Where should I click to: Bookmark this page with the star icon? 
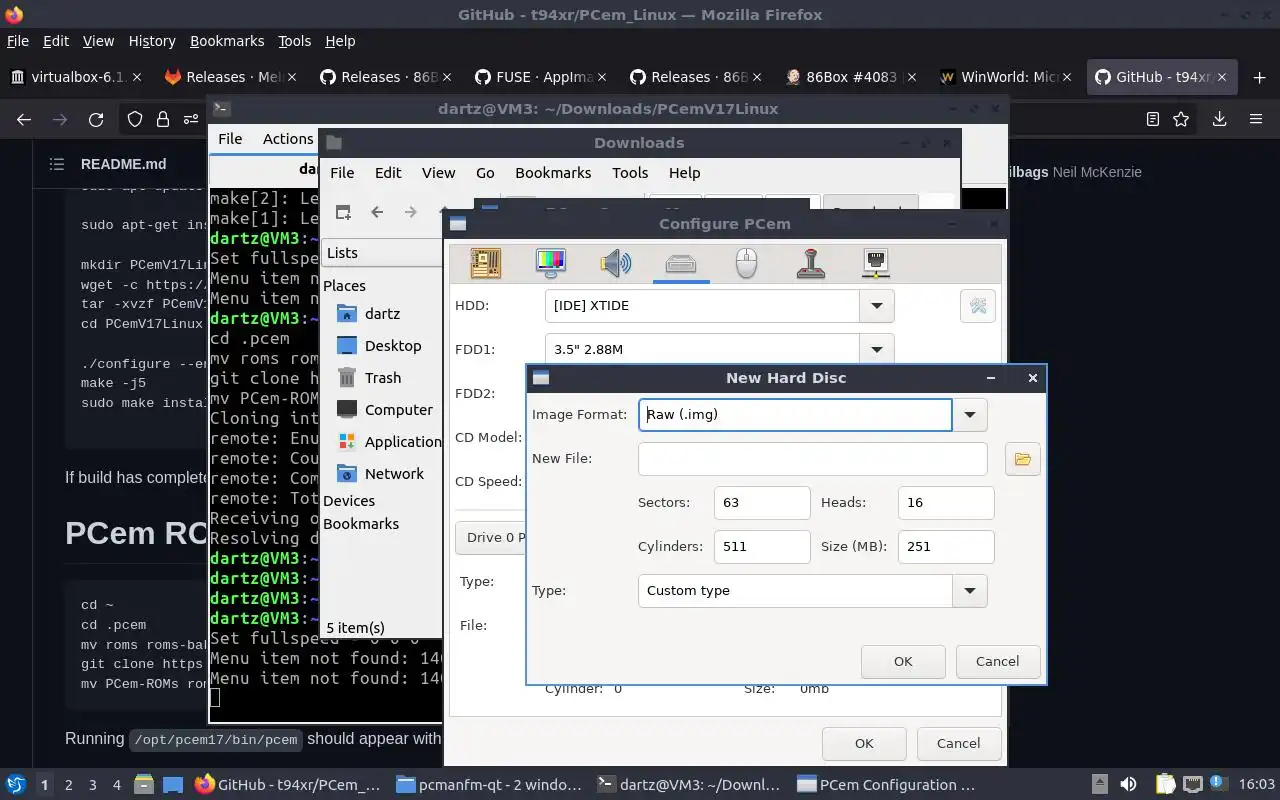click(1181, 119)
